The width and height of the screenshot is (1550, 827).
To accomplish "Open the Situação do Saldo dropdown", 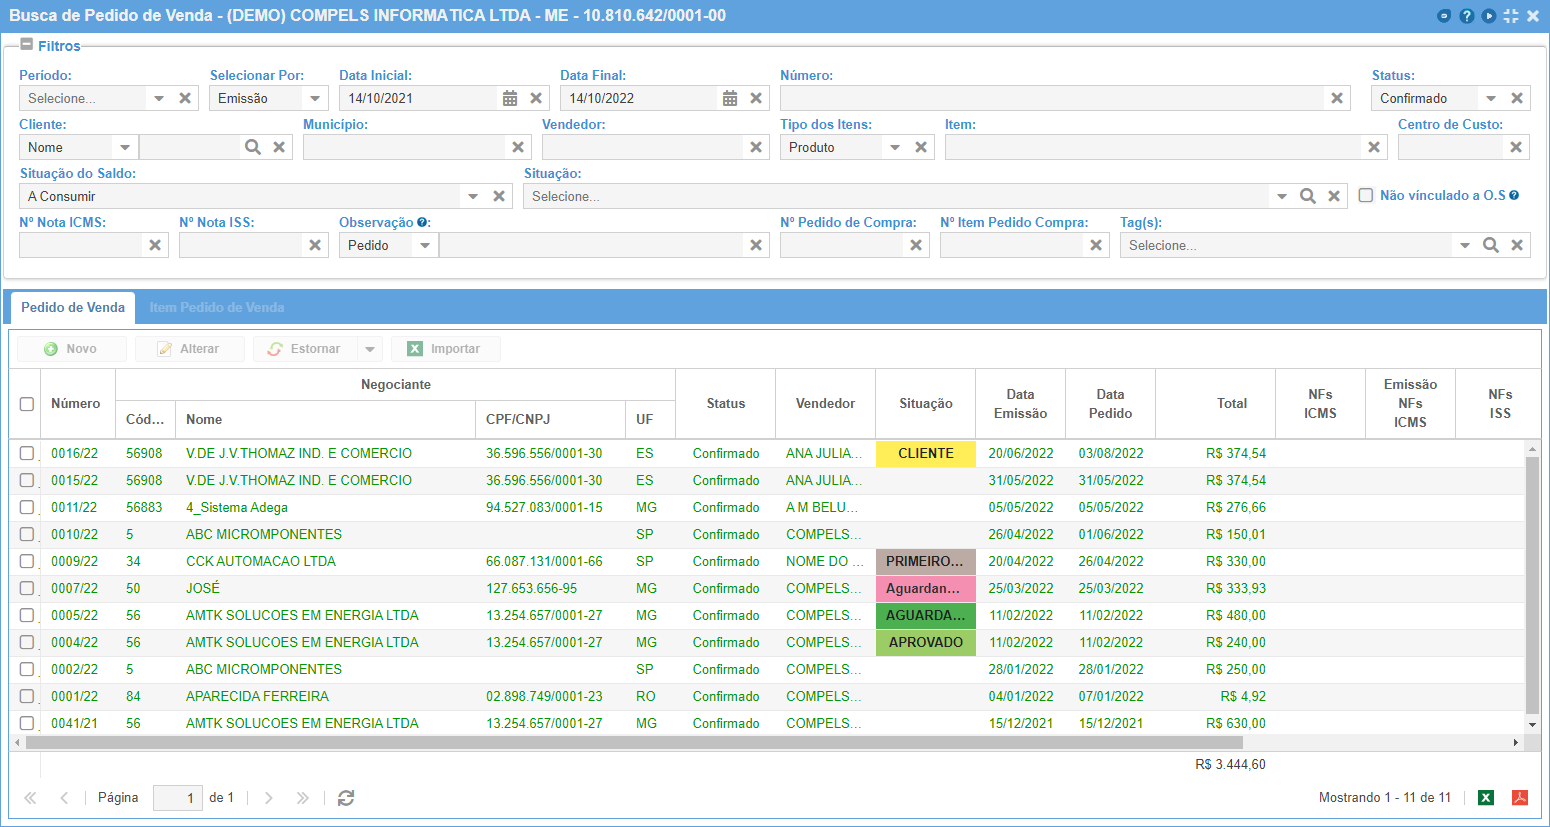I will coord(473,196).
